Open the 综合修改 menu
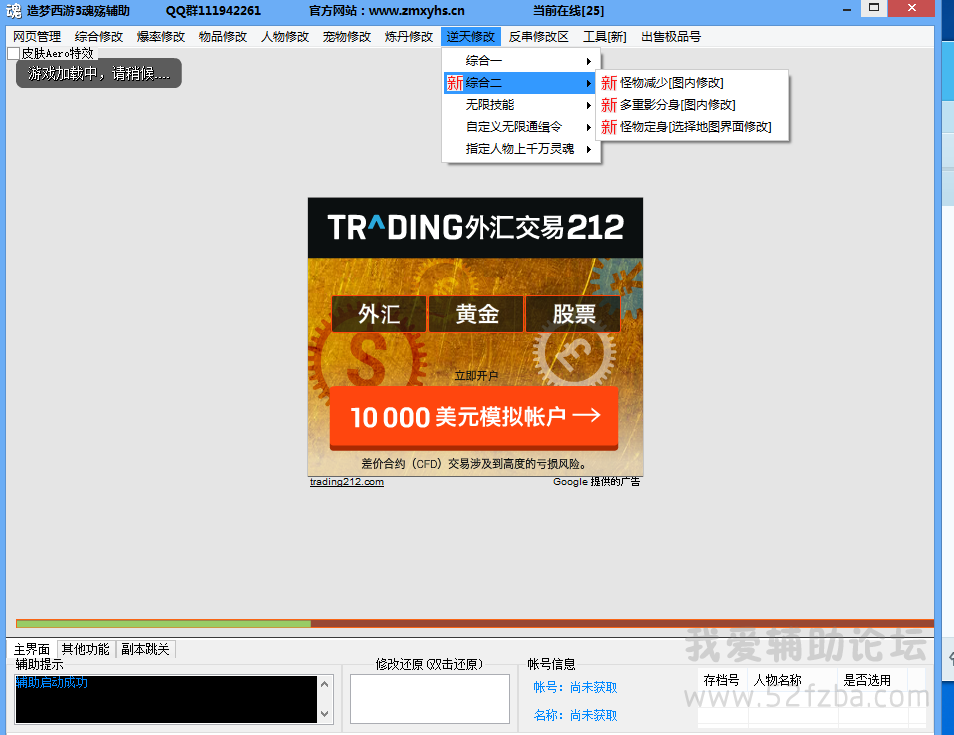954x735 pixels. click(99, 37)
